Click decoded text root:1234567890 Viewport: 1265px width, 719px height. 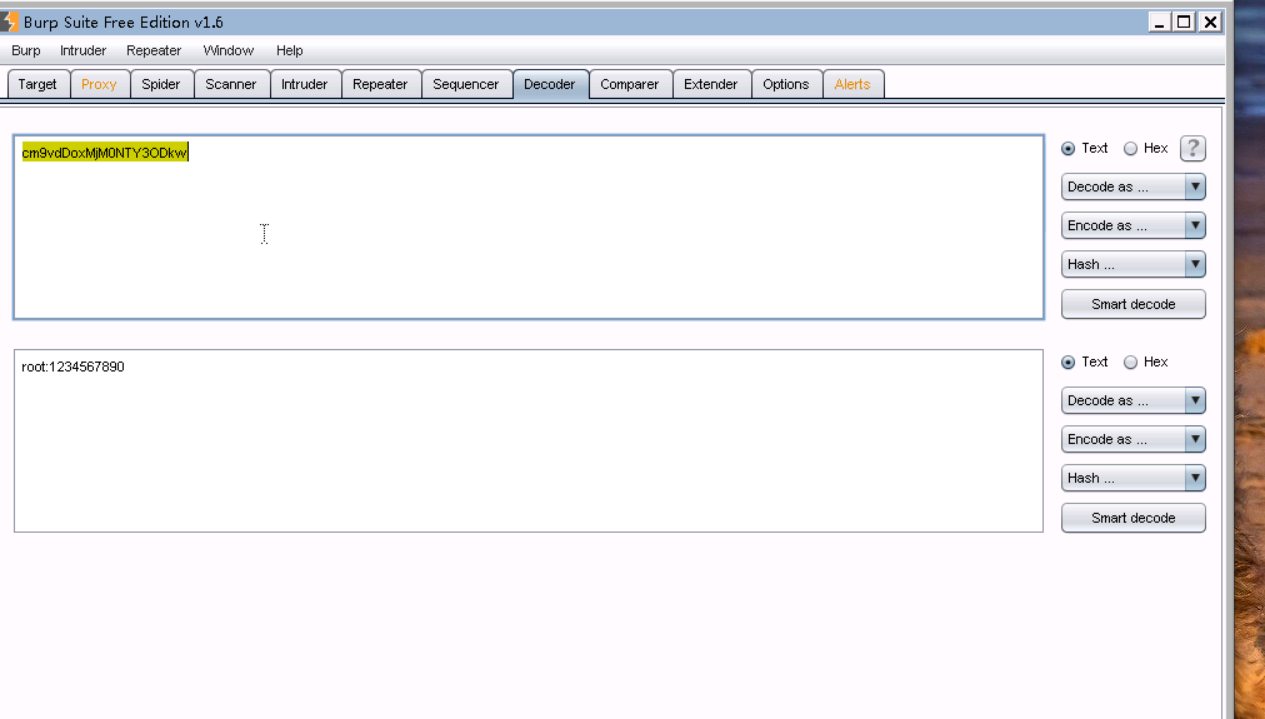pos(73,367)
